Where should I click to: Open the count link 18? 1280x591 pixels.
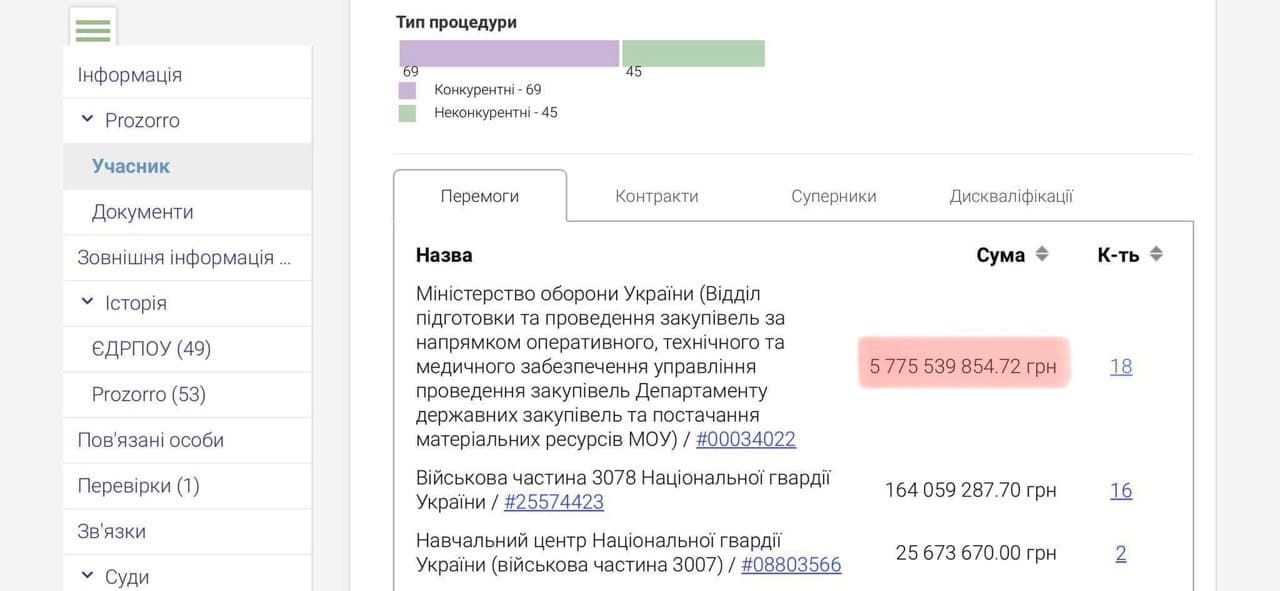tap(1121, 366)
